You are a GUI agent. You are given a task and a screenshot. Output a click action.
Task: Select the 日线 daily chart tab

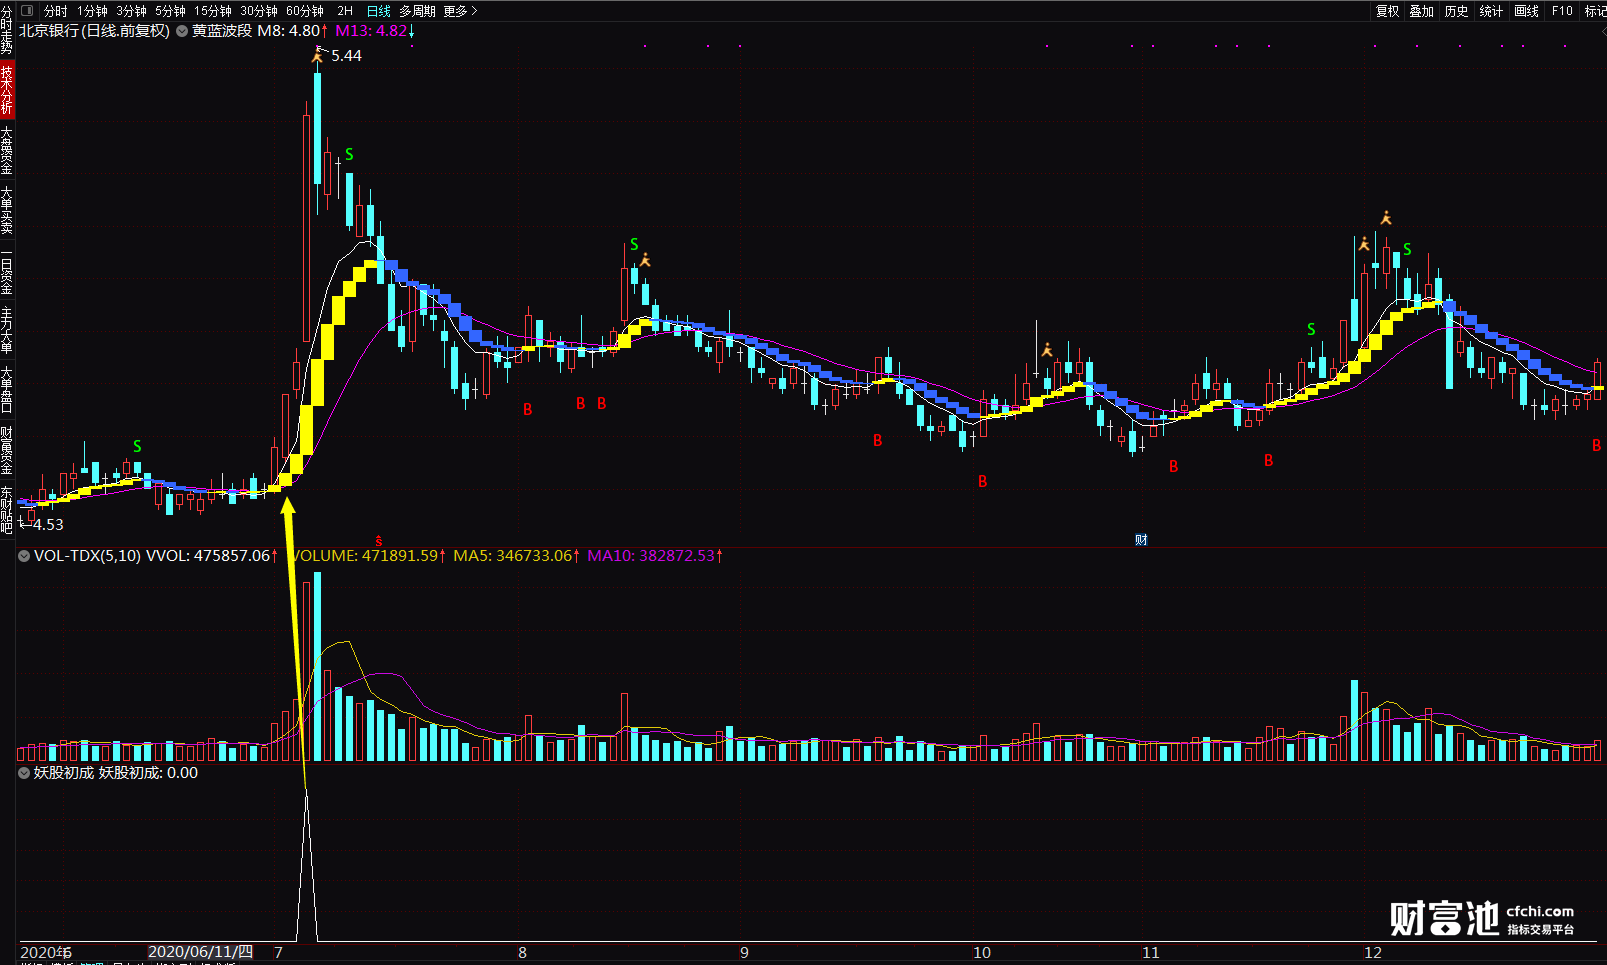coord(379,11)
